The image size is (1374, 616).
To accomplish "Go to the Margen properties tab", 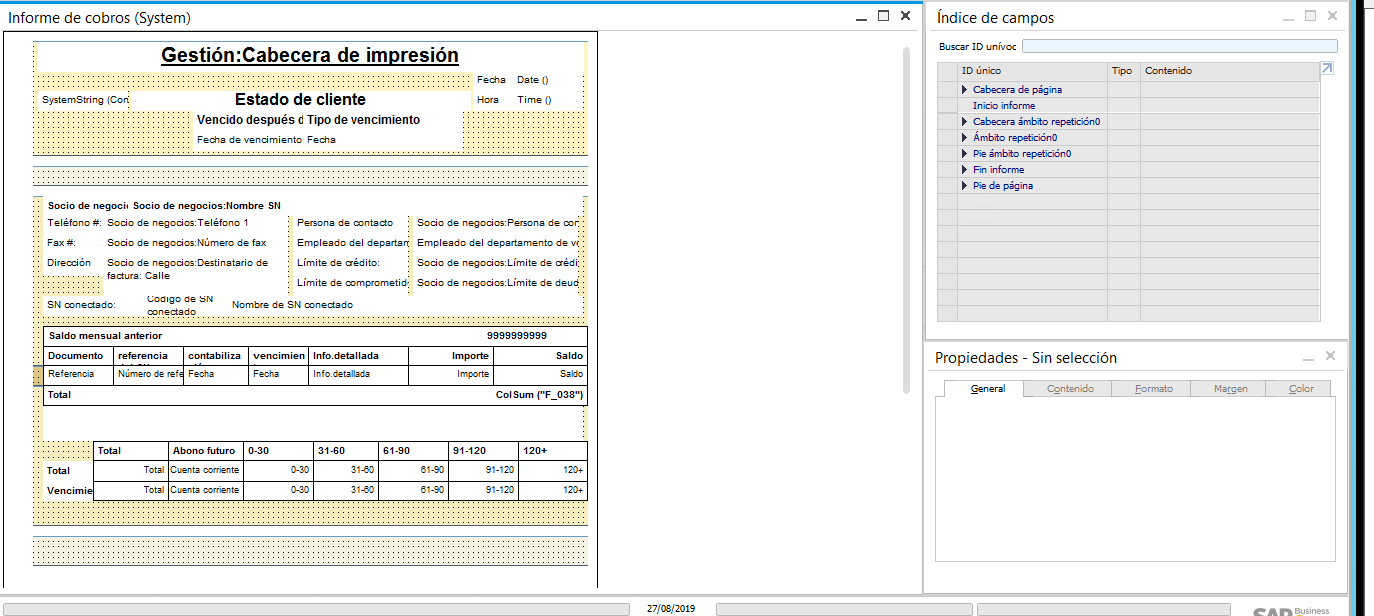I will click(1230, 388).
